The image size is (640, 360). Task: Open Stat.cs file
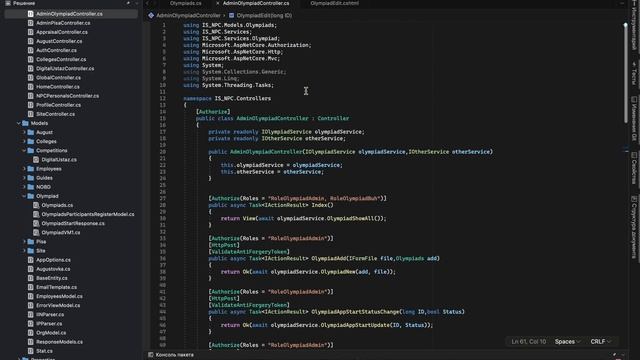pyautogui.click(x=44, y=351)
